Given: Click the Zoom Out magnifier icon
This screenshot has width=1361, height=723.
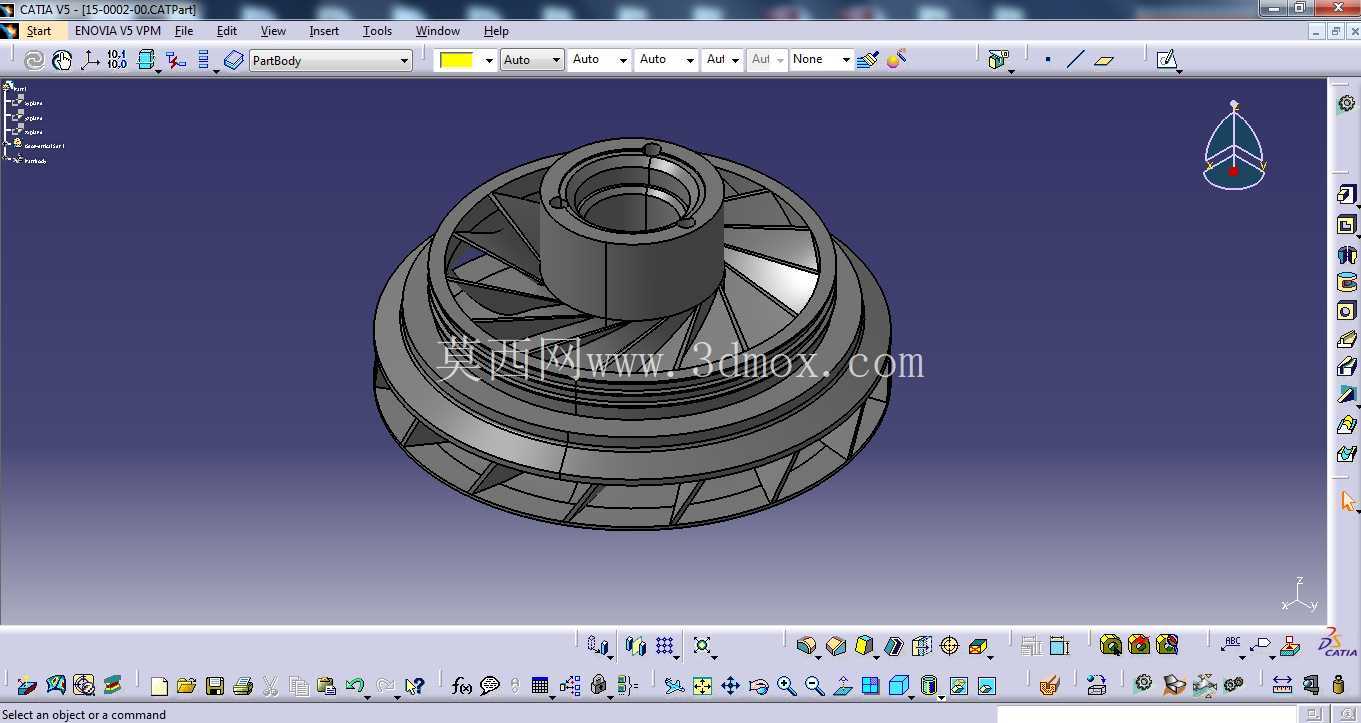Looking at the screenshot, I should point(815,686).
